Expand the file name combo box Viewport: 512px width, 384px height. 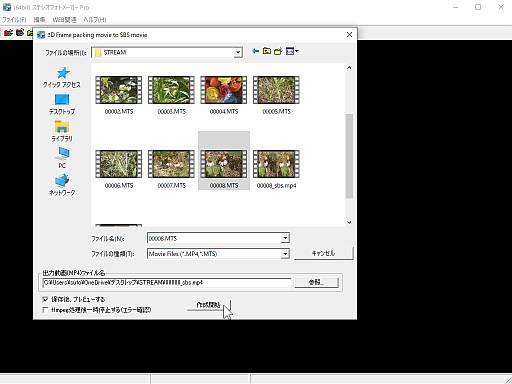[x=285, y=238]
